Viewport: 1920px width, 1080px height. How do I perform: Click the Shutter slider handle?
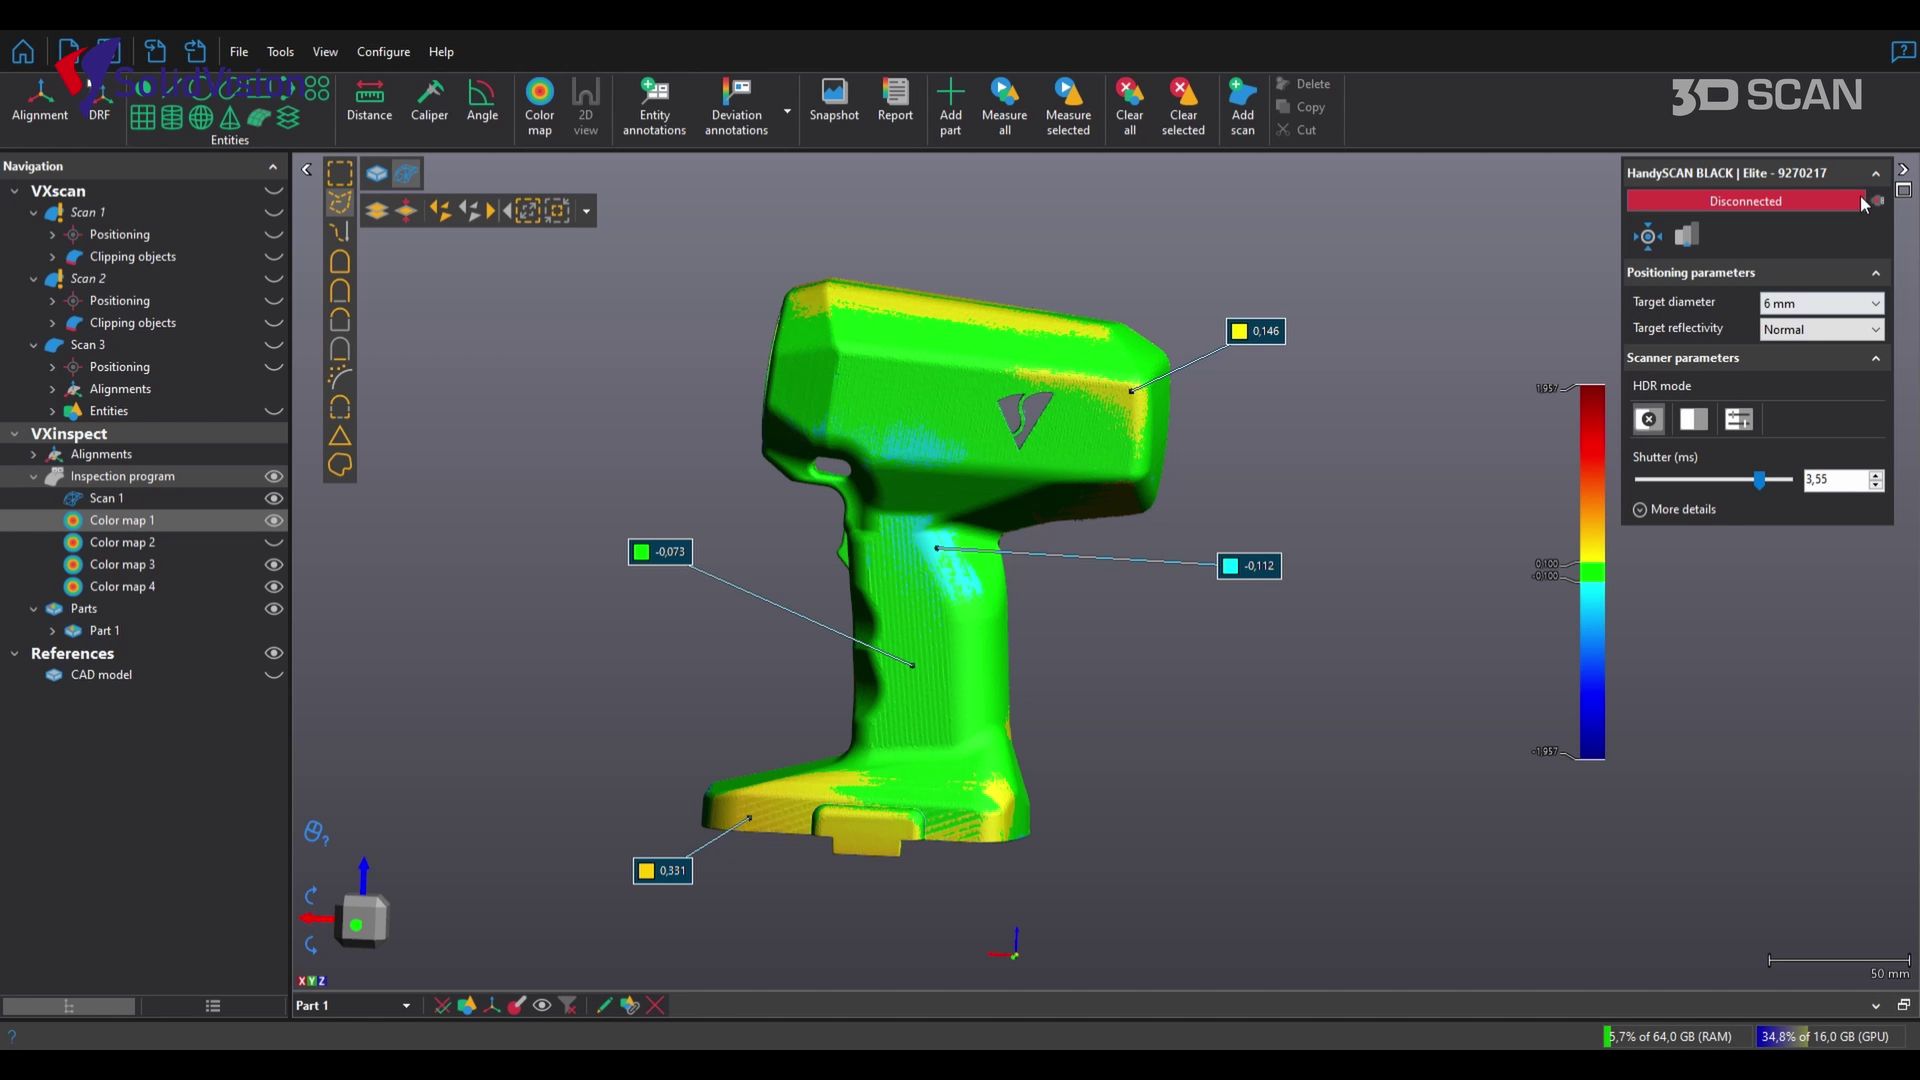click(1759, 480)
